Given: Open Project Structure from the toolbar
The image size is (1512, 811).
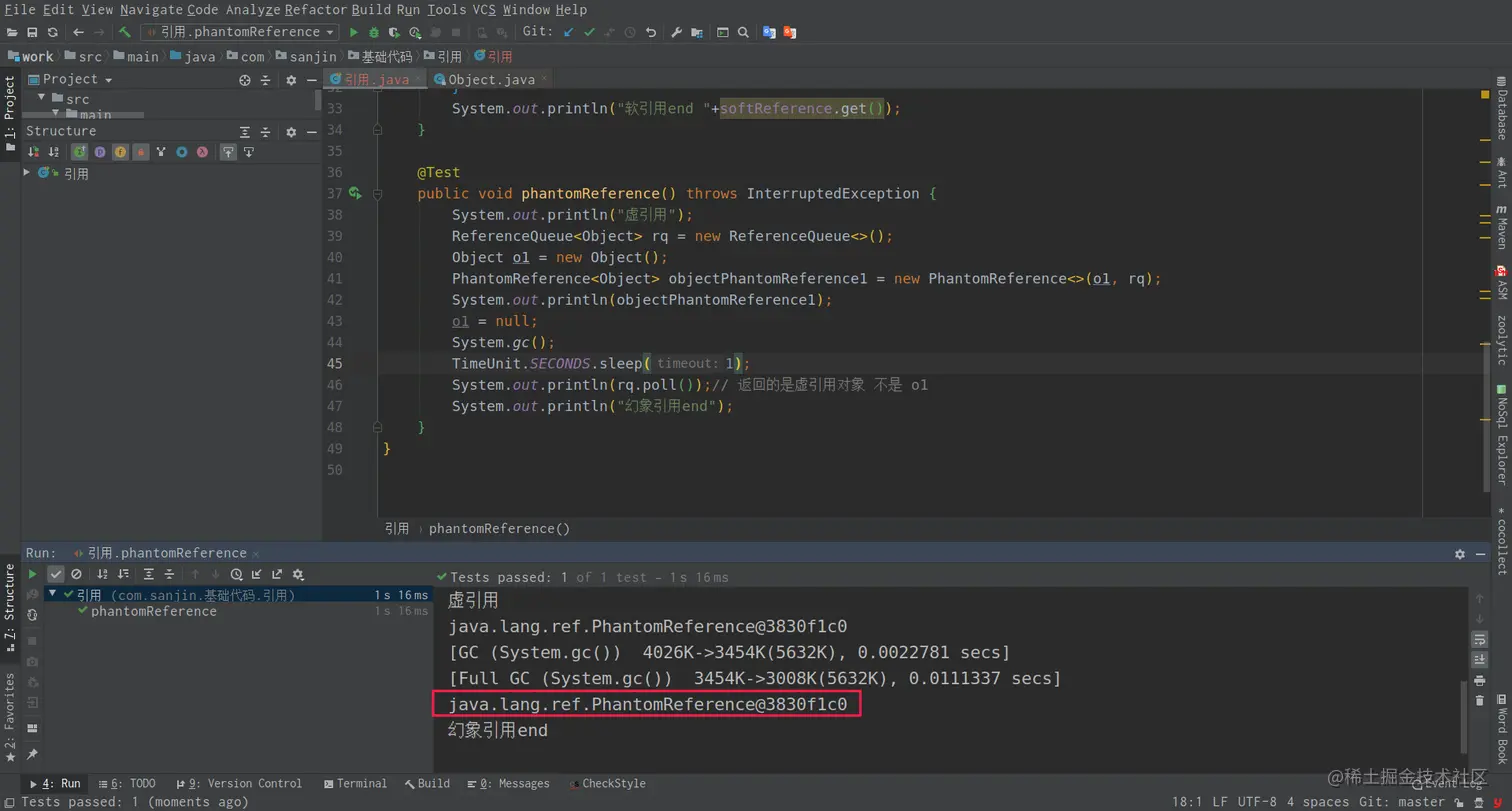Looking at the screenshot, I should (x=697, y=33).
